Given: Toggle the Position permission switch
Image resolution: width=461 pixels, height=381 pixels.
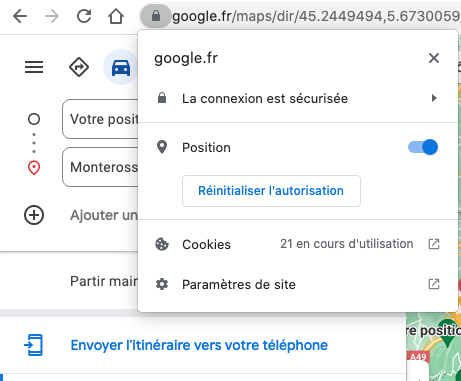Looking at the screenshot, I should pos(423,147).
